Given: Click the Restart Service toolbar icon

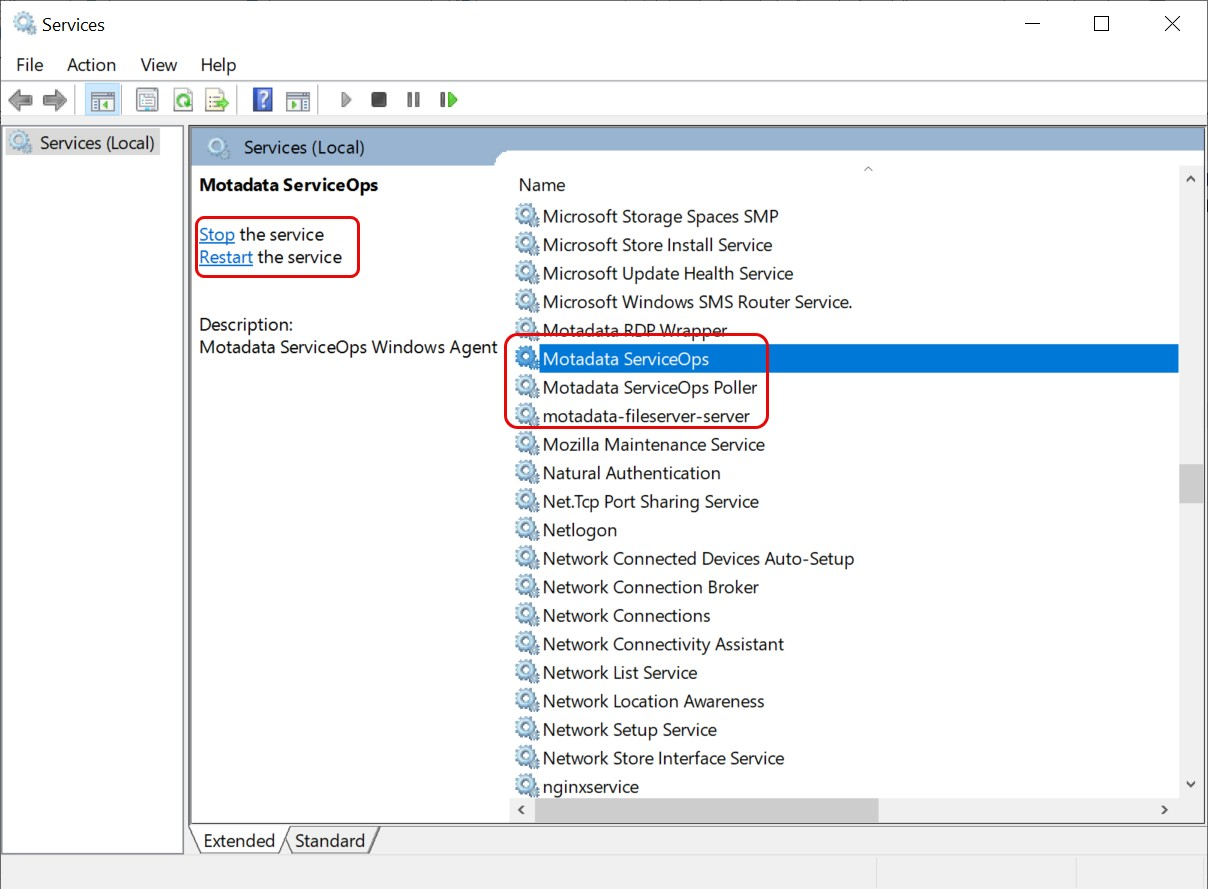Looking at the screenshot, I should pyautogui.click(x=449, y=100).
